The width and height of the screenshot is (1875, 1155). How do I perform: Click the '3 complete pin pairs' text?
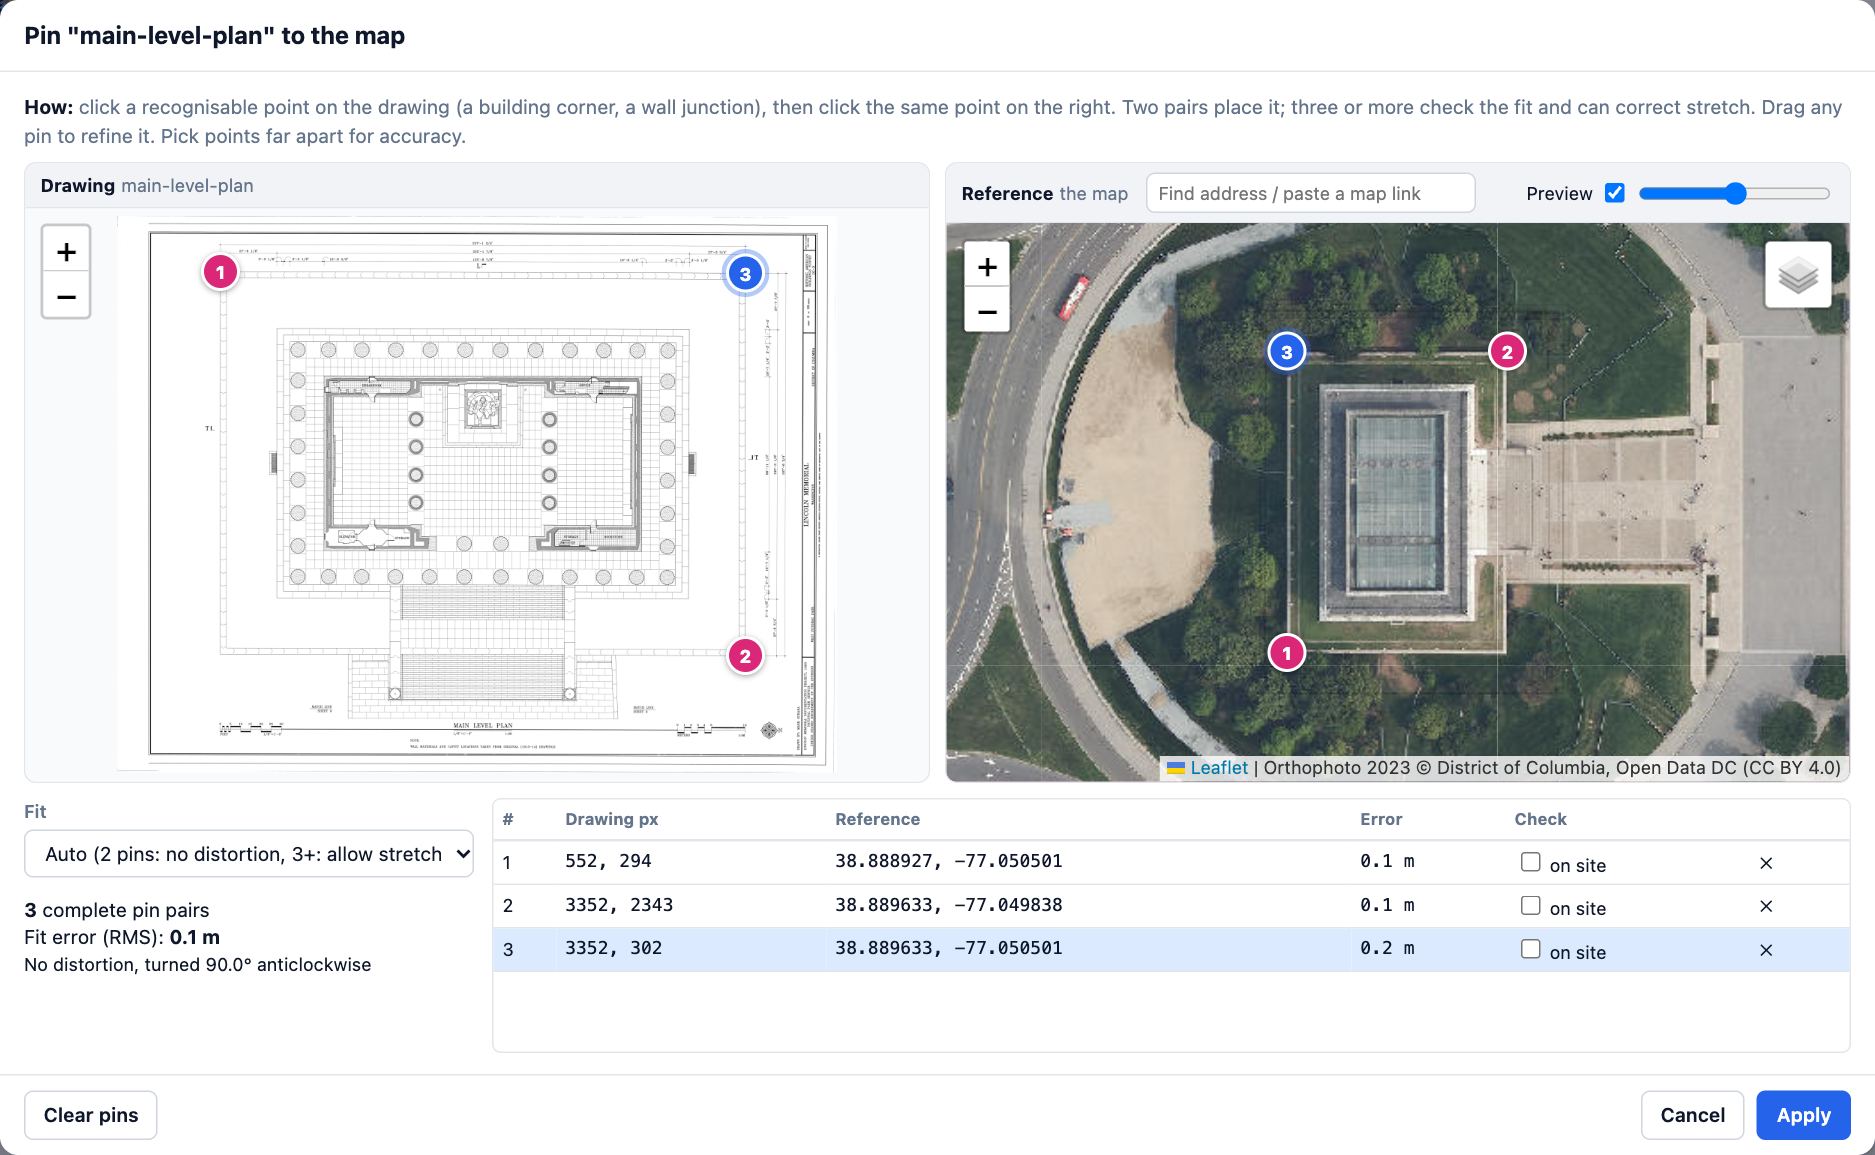pos(117,910)
